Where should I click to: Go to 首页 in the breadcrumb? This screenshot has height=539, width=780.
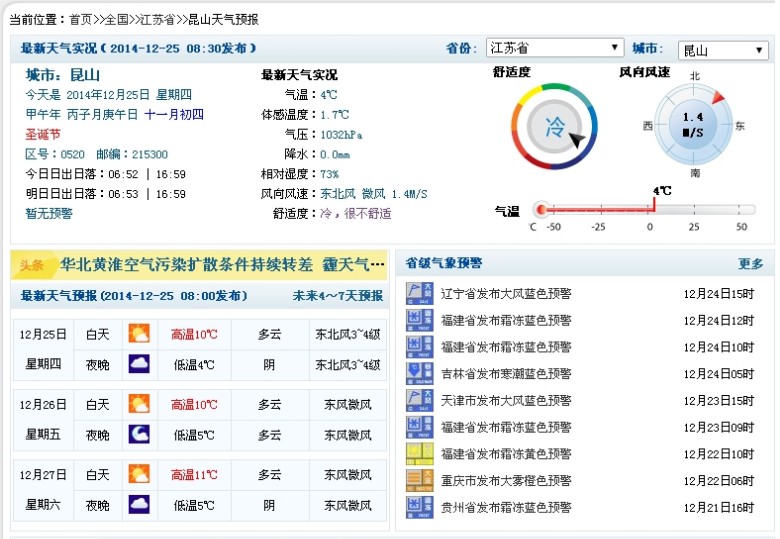(81, 19)
